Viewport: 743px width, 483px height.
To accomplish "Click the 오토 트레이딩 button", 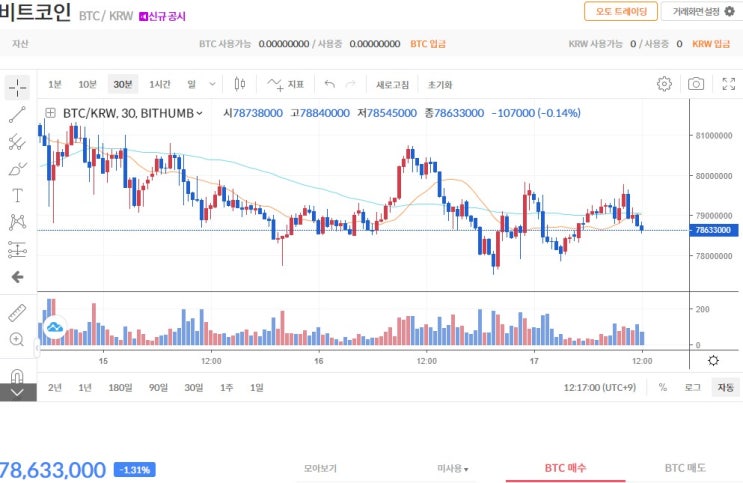I will click(621, 11).
